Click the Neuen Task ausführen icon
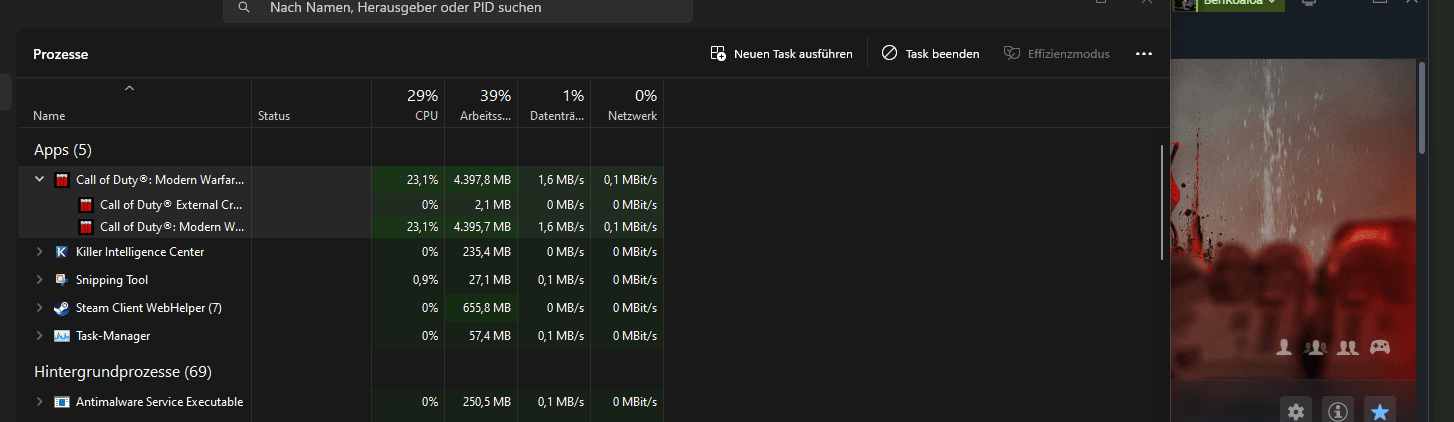The width and height of the screenshot is (1454, 422). tap(718, 53)
